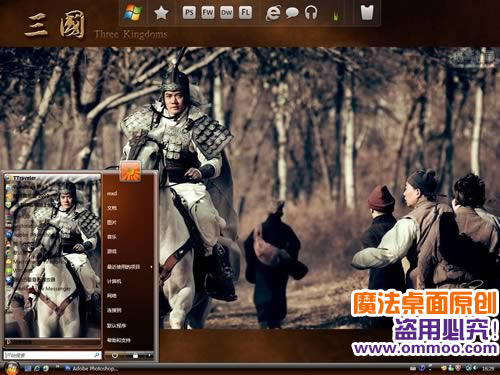
Task: Click the power button in Start menu
Action: [115, 356]
